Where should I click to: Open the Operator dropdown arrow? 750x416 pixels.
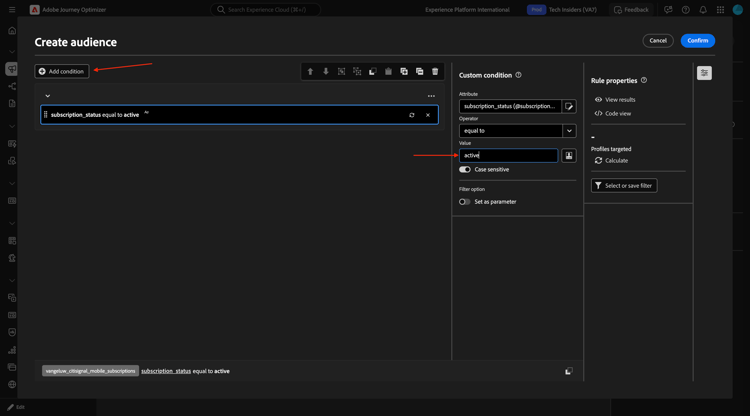point(569,131)
